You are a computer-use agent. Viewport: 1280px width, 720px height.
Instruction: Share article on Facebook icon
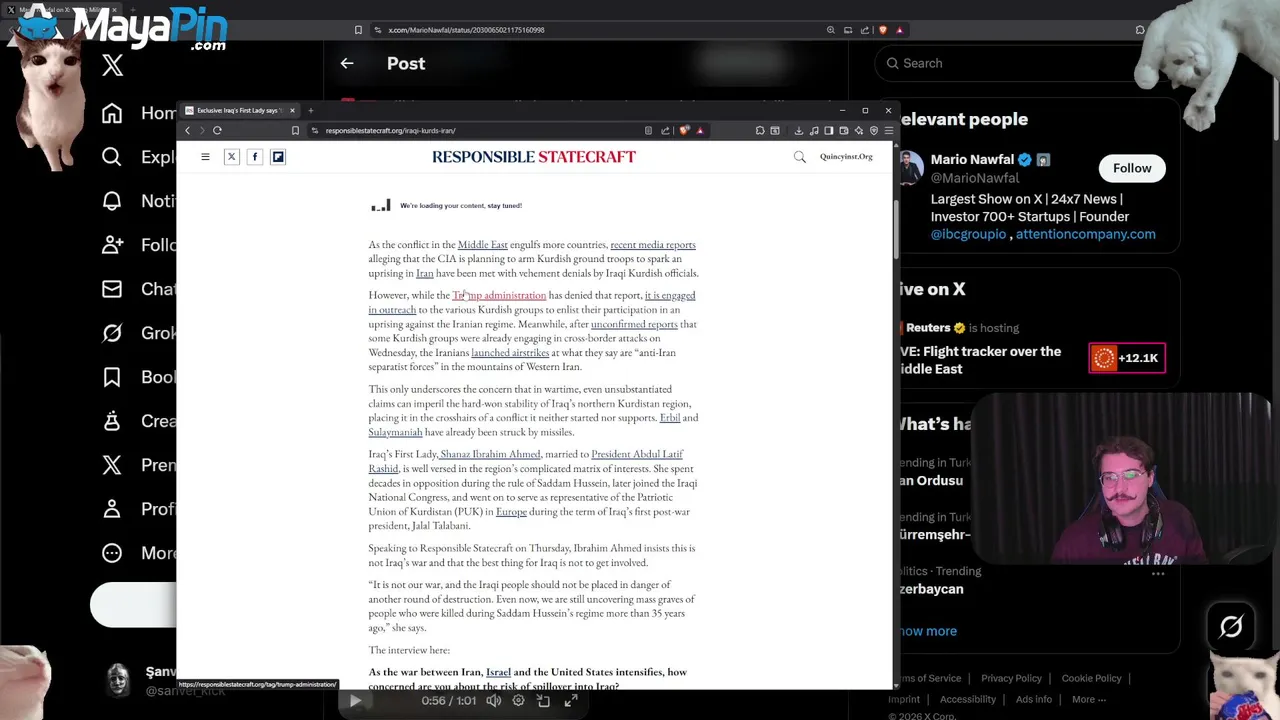(x=254, y=157)
